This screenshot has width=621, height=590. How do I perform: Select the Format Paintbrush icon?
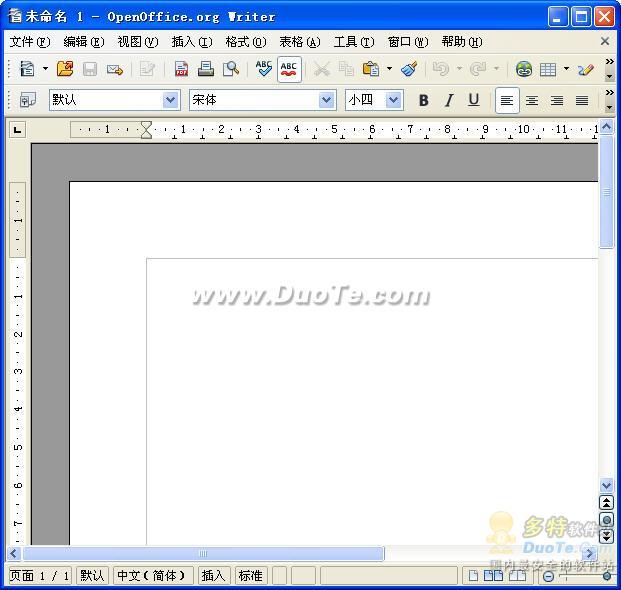click(x=410, y=69)
